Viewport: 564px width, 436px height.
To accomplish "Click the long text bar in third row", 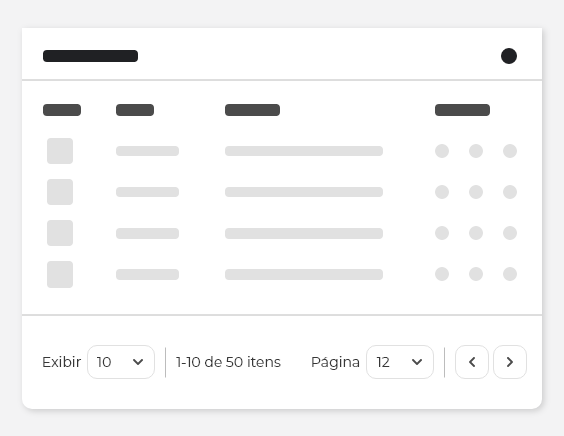I will (x=304, y=233).
